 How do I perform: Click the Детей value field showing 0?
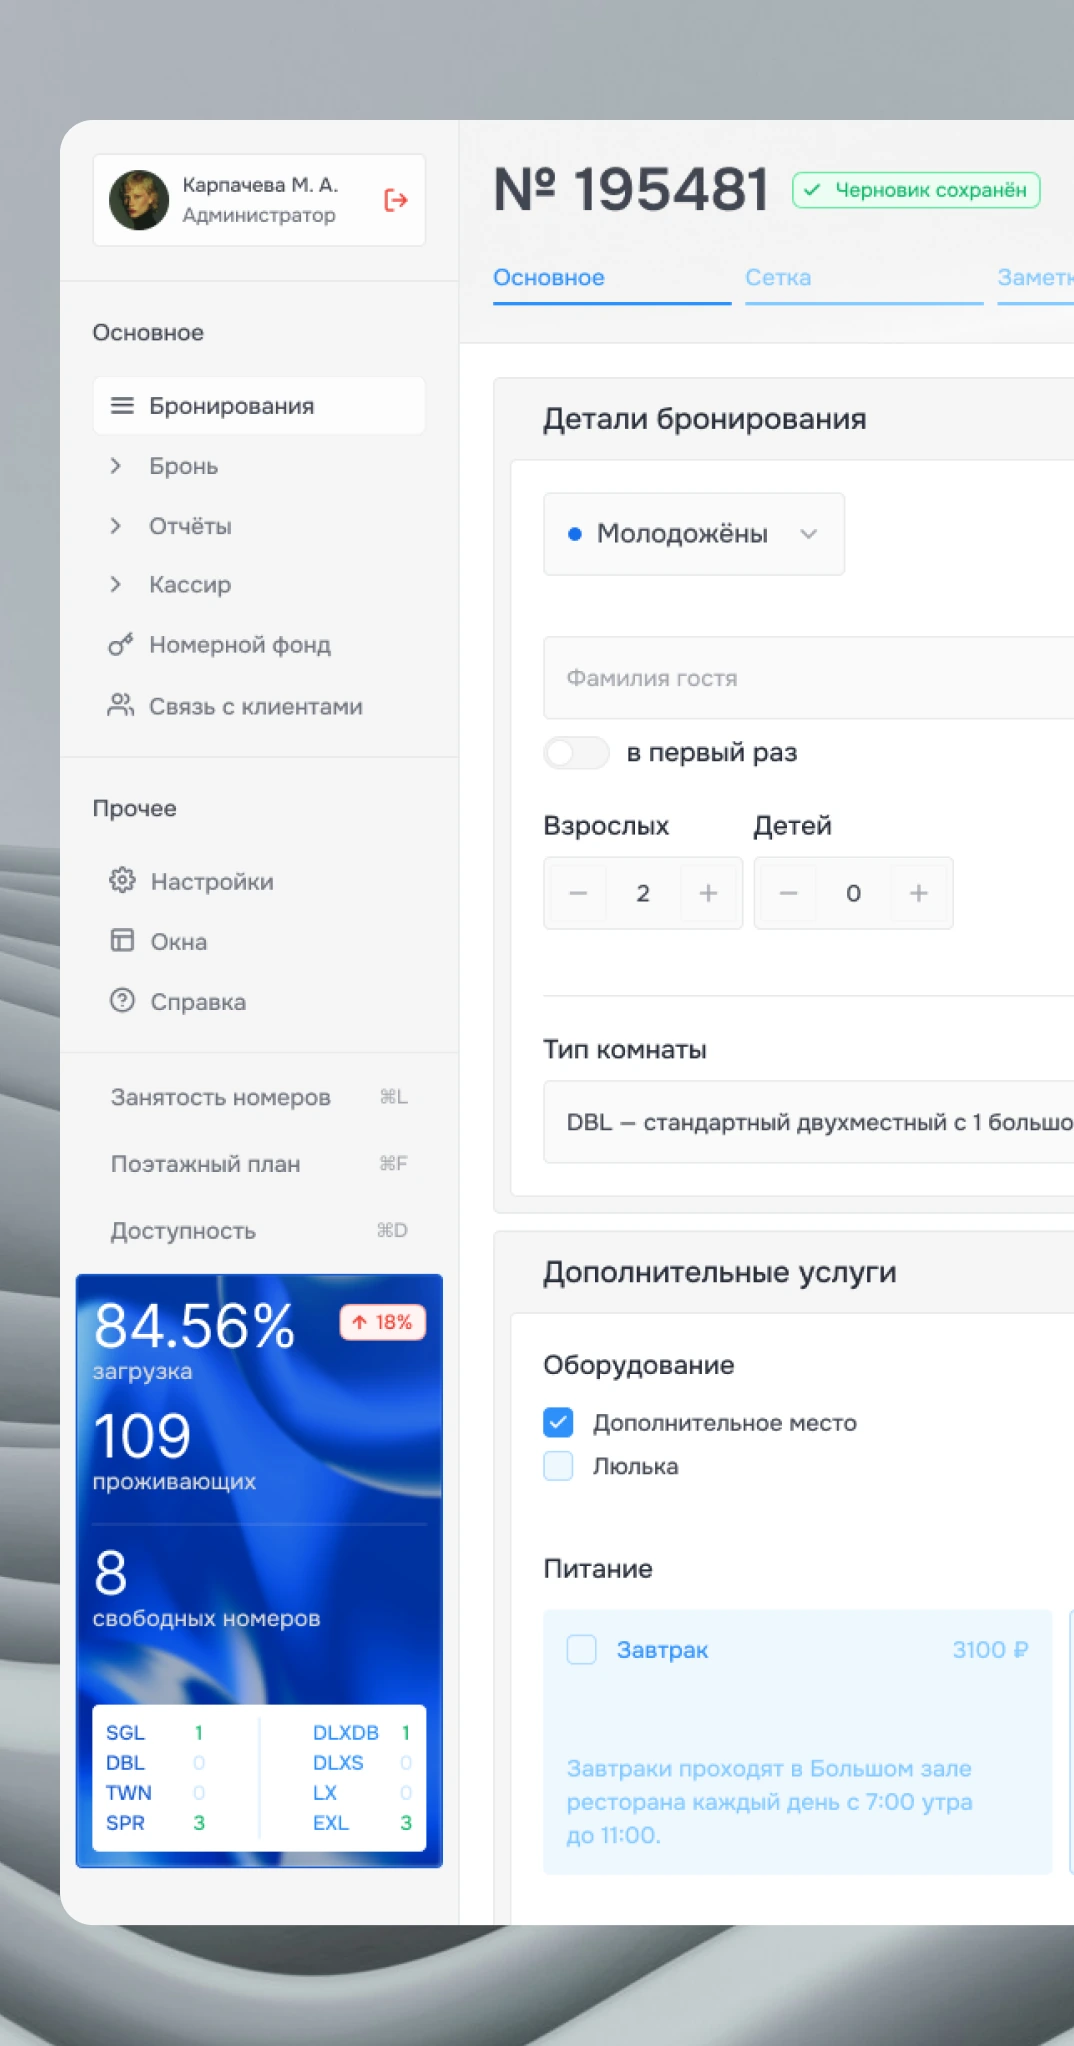coord(853,893)
